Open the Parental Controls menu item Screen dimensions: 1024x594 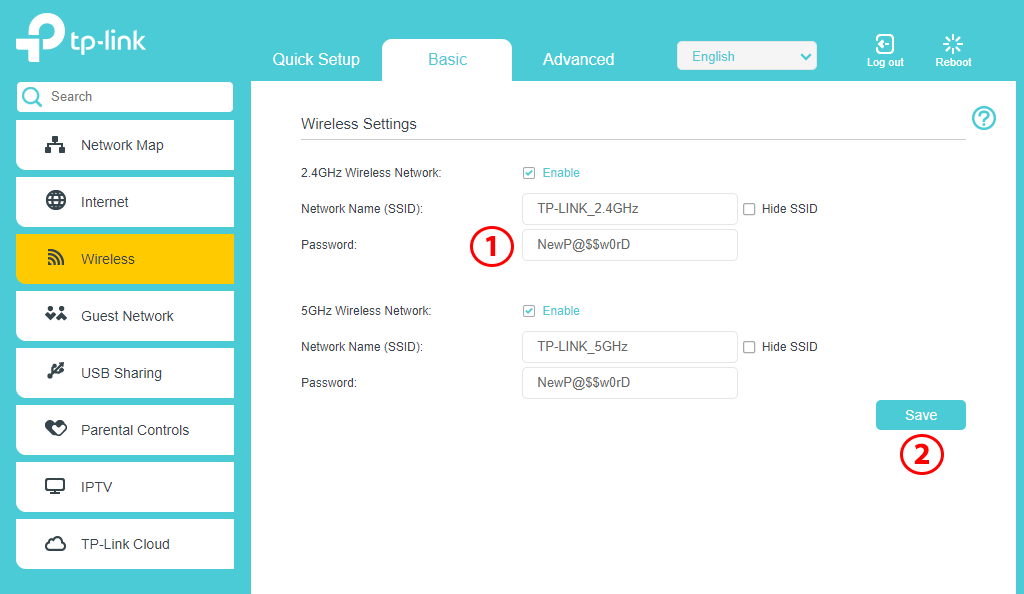[x=125, y=430]
